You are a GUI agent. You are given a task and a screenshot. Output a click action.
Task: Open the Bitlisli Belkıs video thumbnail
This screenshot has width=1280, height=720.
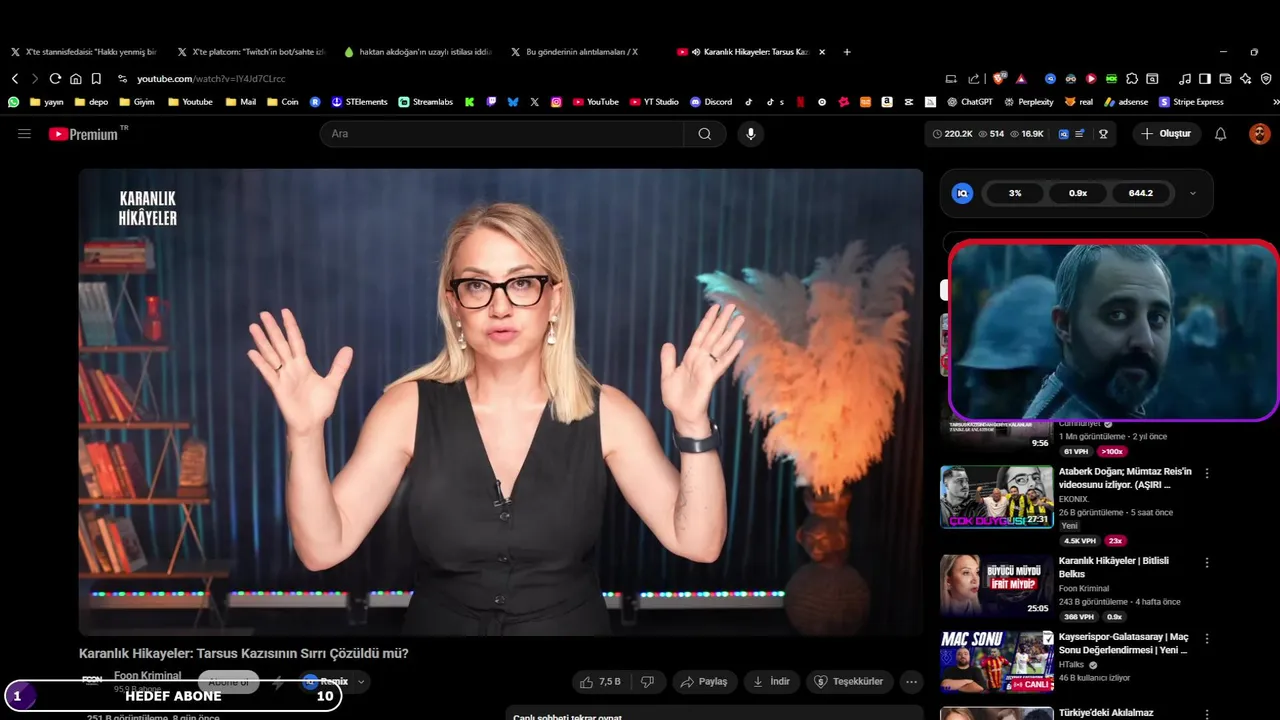(x=996, y=585)
